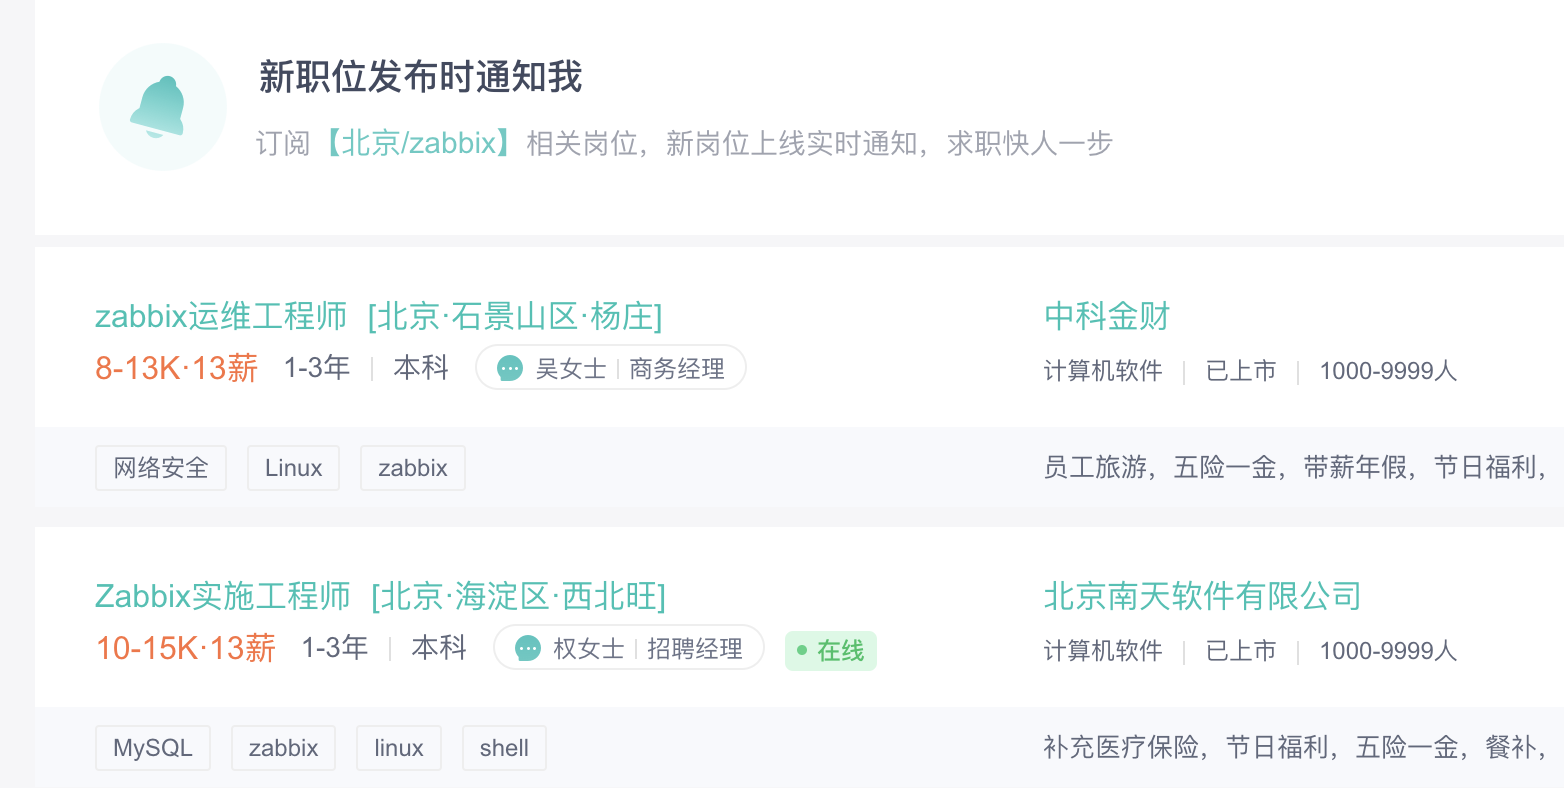1564x788 pixels.
Task: Select the 网络安全 skill tag
Action: click(161, 468)
